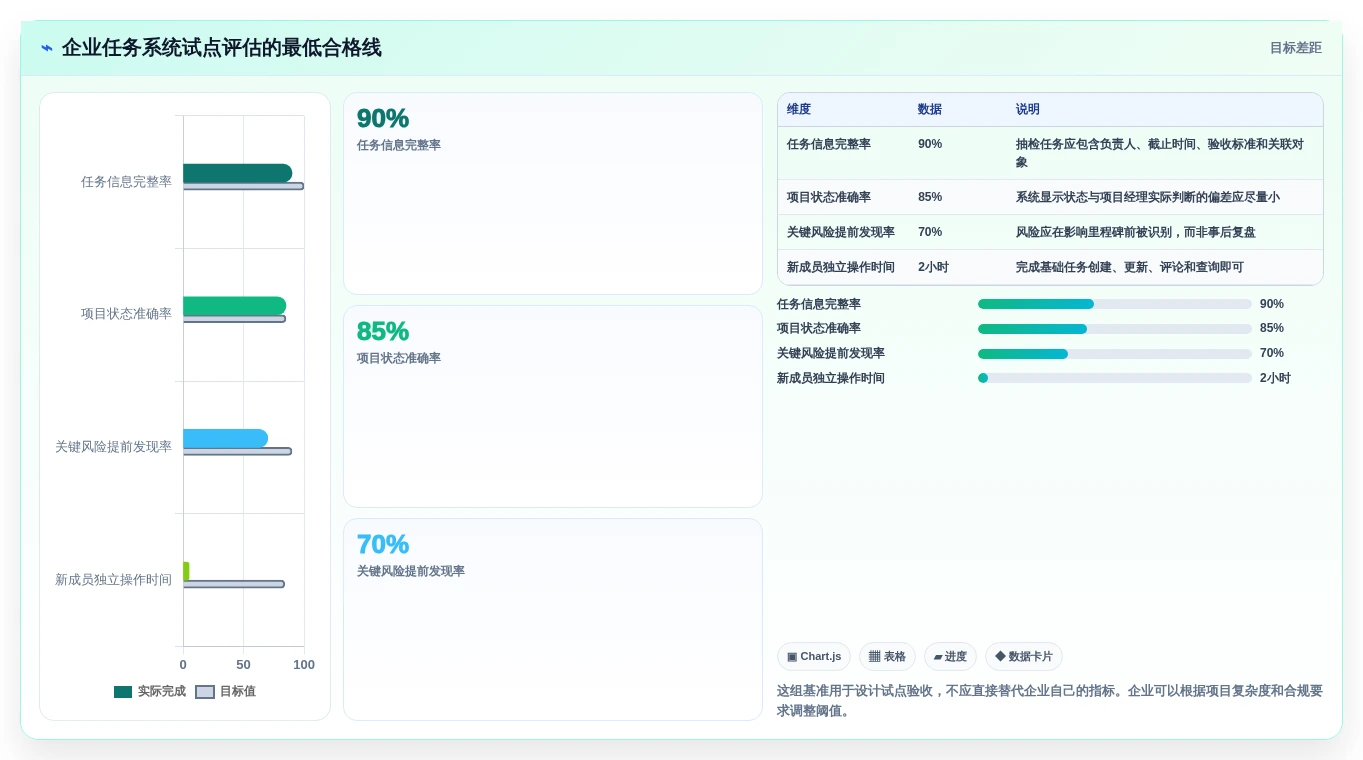
Task: Click the 新成员独立操作时间 target bar in chart
Action: (234, 584)
